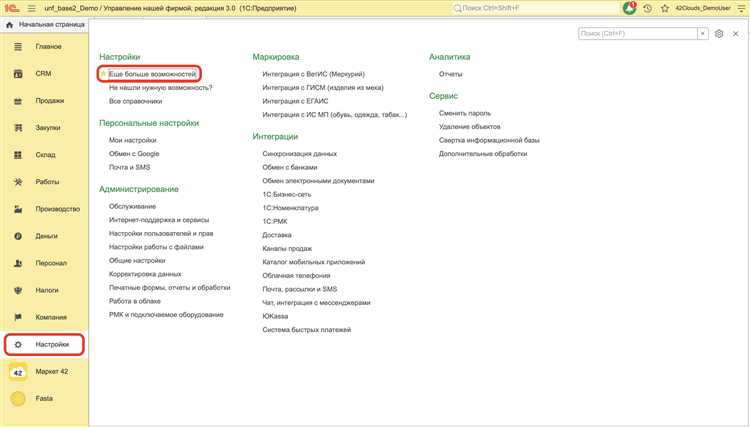This screenshot has width=750, height=427.
Task: Click the Поиск (Ctrl+F) input field
Action: coord(638,33)
